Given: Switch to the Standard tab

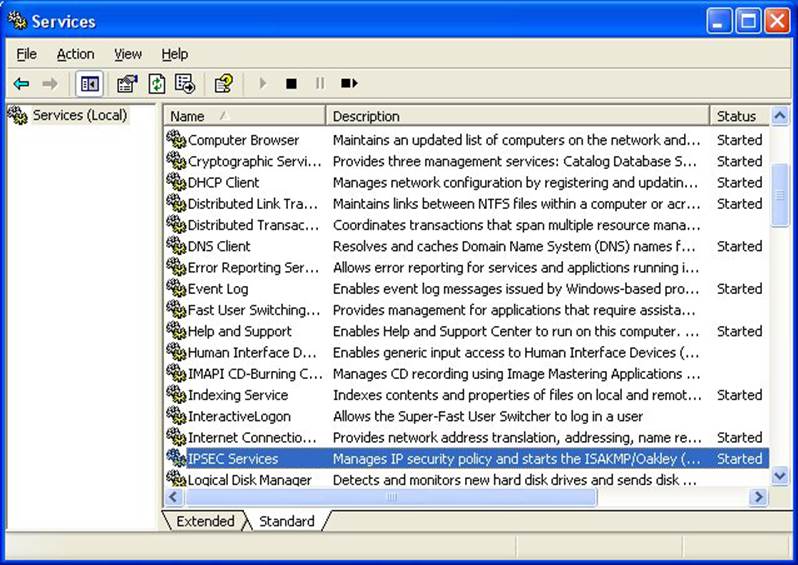Looking at the screenshot, I should point(286,521).
